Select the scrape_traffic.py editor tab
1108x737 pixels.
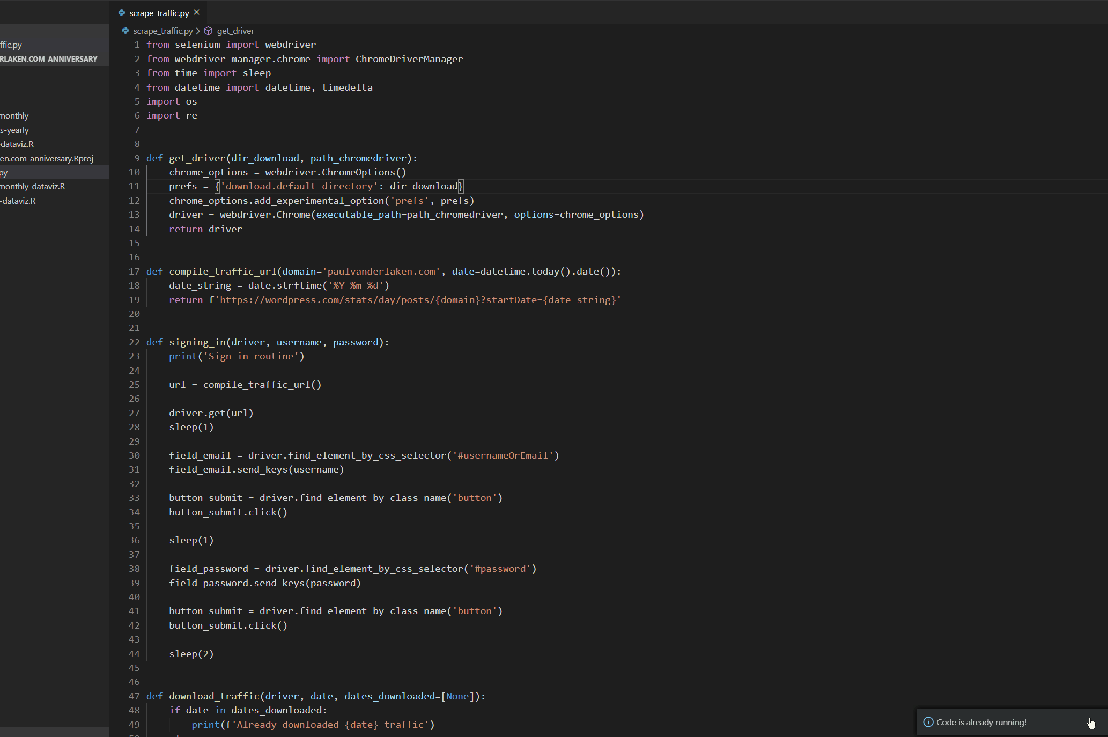[x=159, y=13]
